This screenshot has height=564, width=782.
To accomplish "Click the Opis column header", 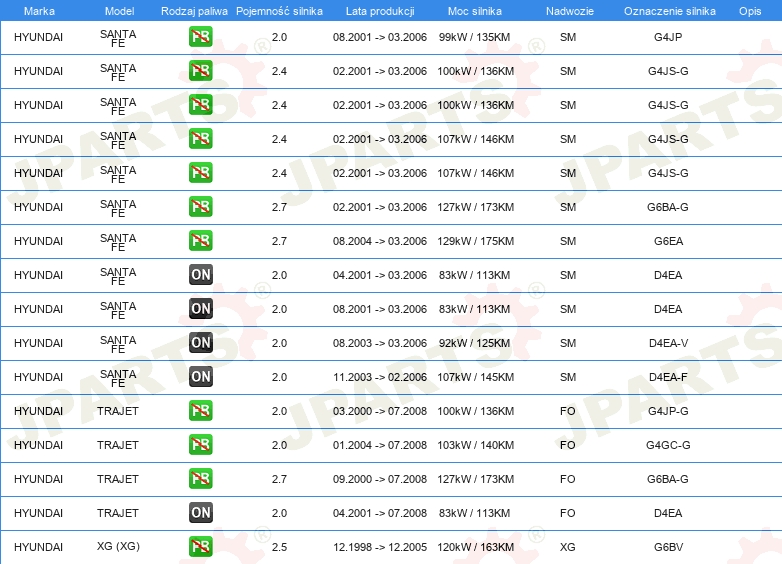I will click(x=750, y=11).
